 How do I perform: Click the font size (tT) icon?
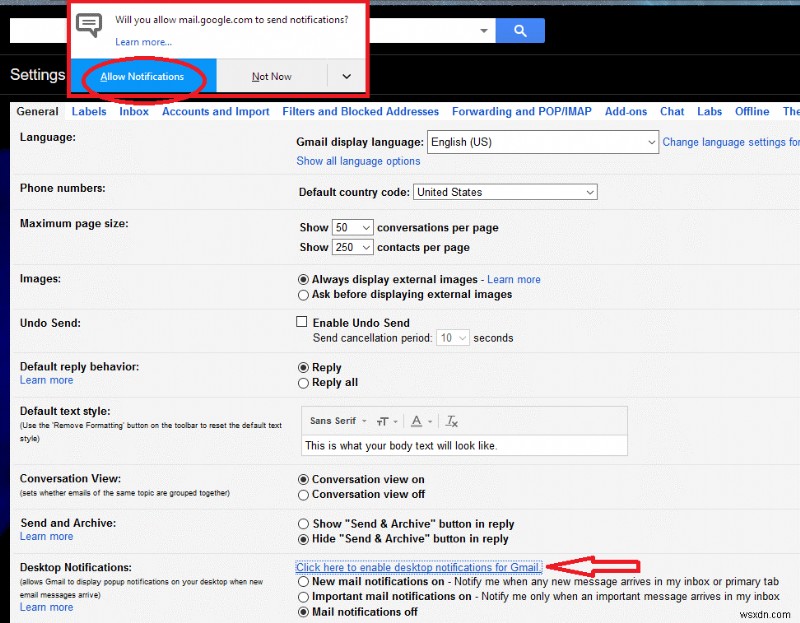(x=381, y=421)
